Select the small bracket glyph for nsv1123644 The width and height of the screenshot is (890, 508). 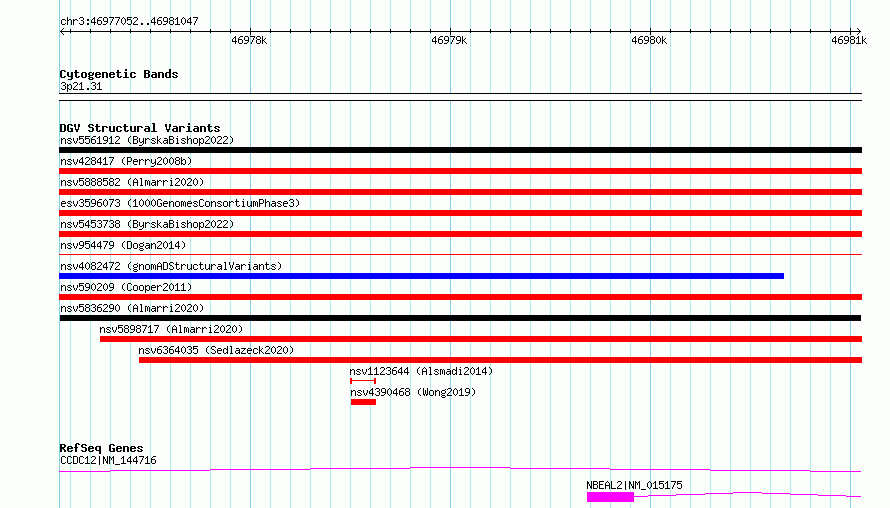363,381
